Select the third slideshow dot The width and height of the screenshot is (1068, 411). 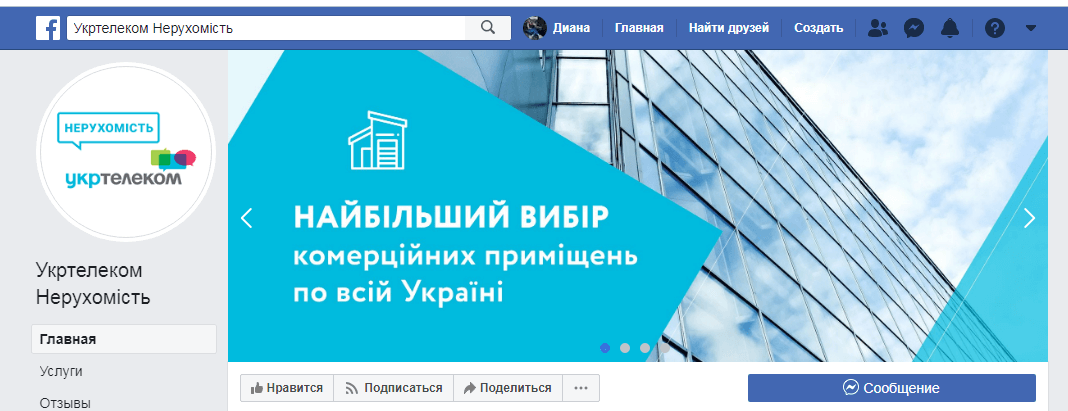tap(644, 348)
